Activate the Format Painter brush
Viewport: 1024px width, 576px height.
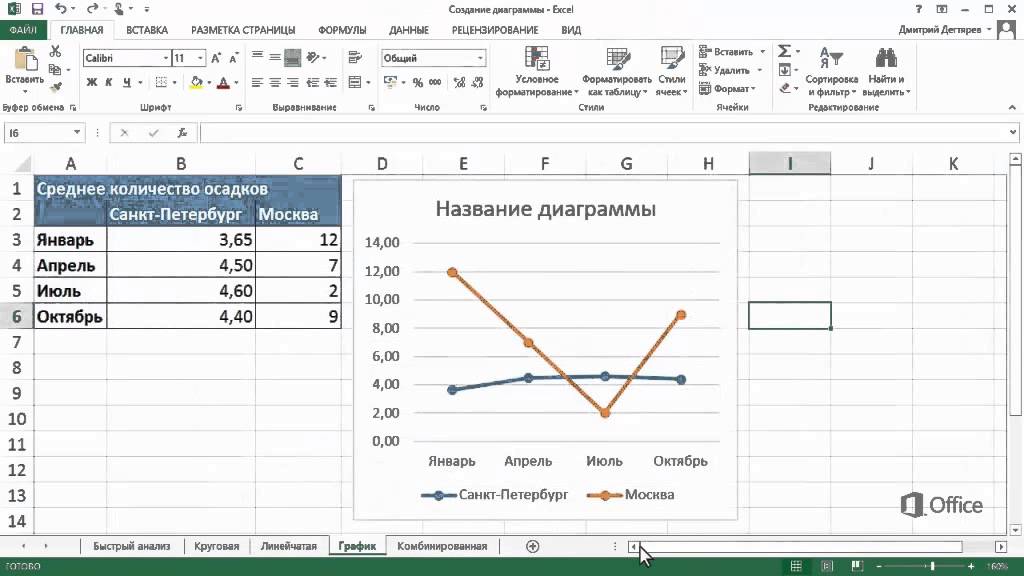(56, 86)
